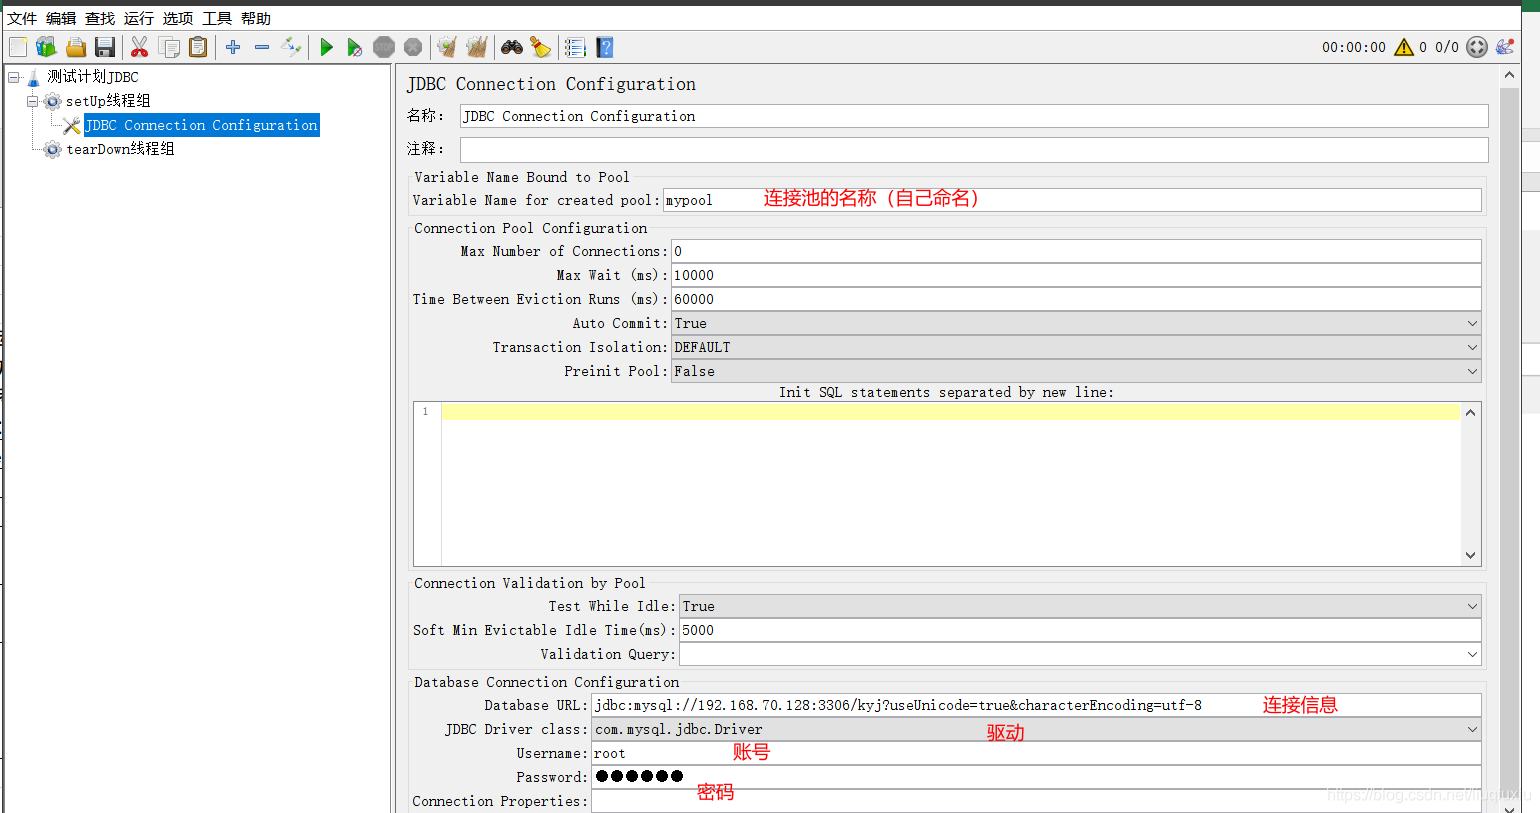Open the 运行 menu
Image resolution: width=1540 pixels, height=813 pixels.
click(x=139, y=18)
